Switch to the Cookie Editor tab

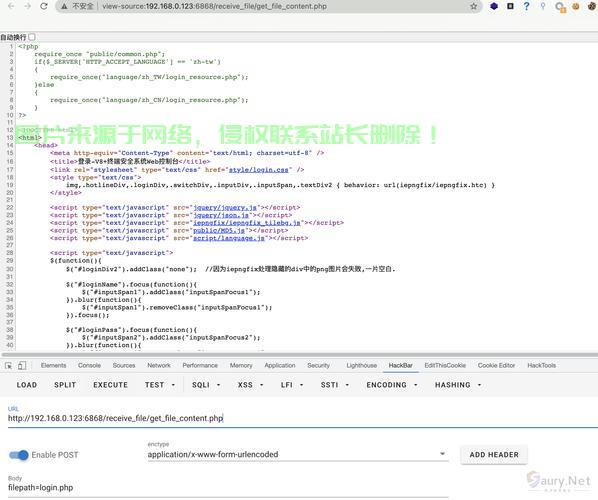(496, 365)
